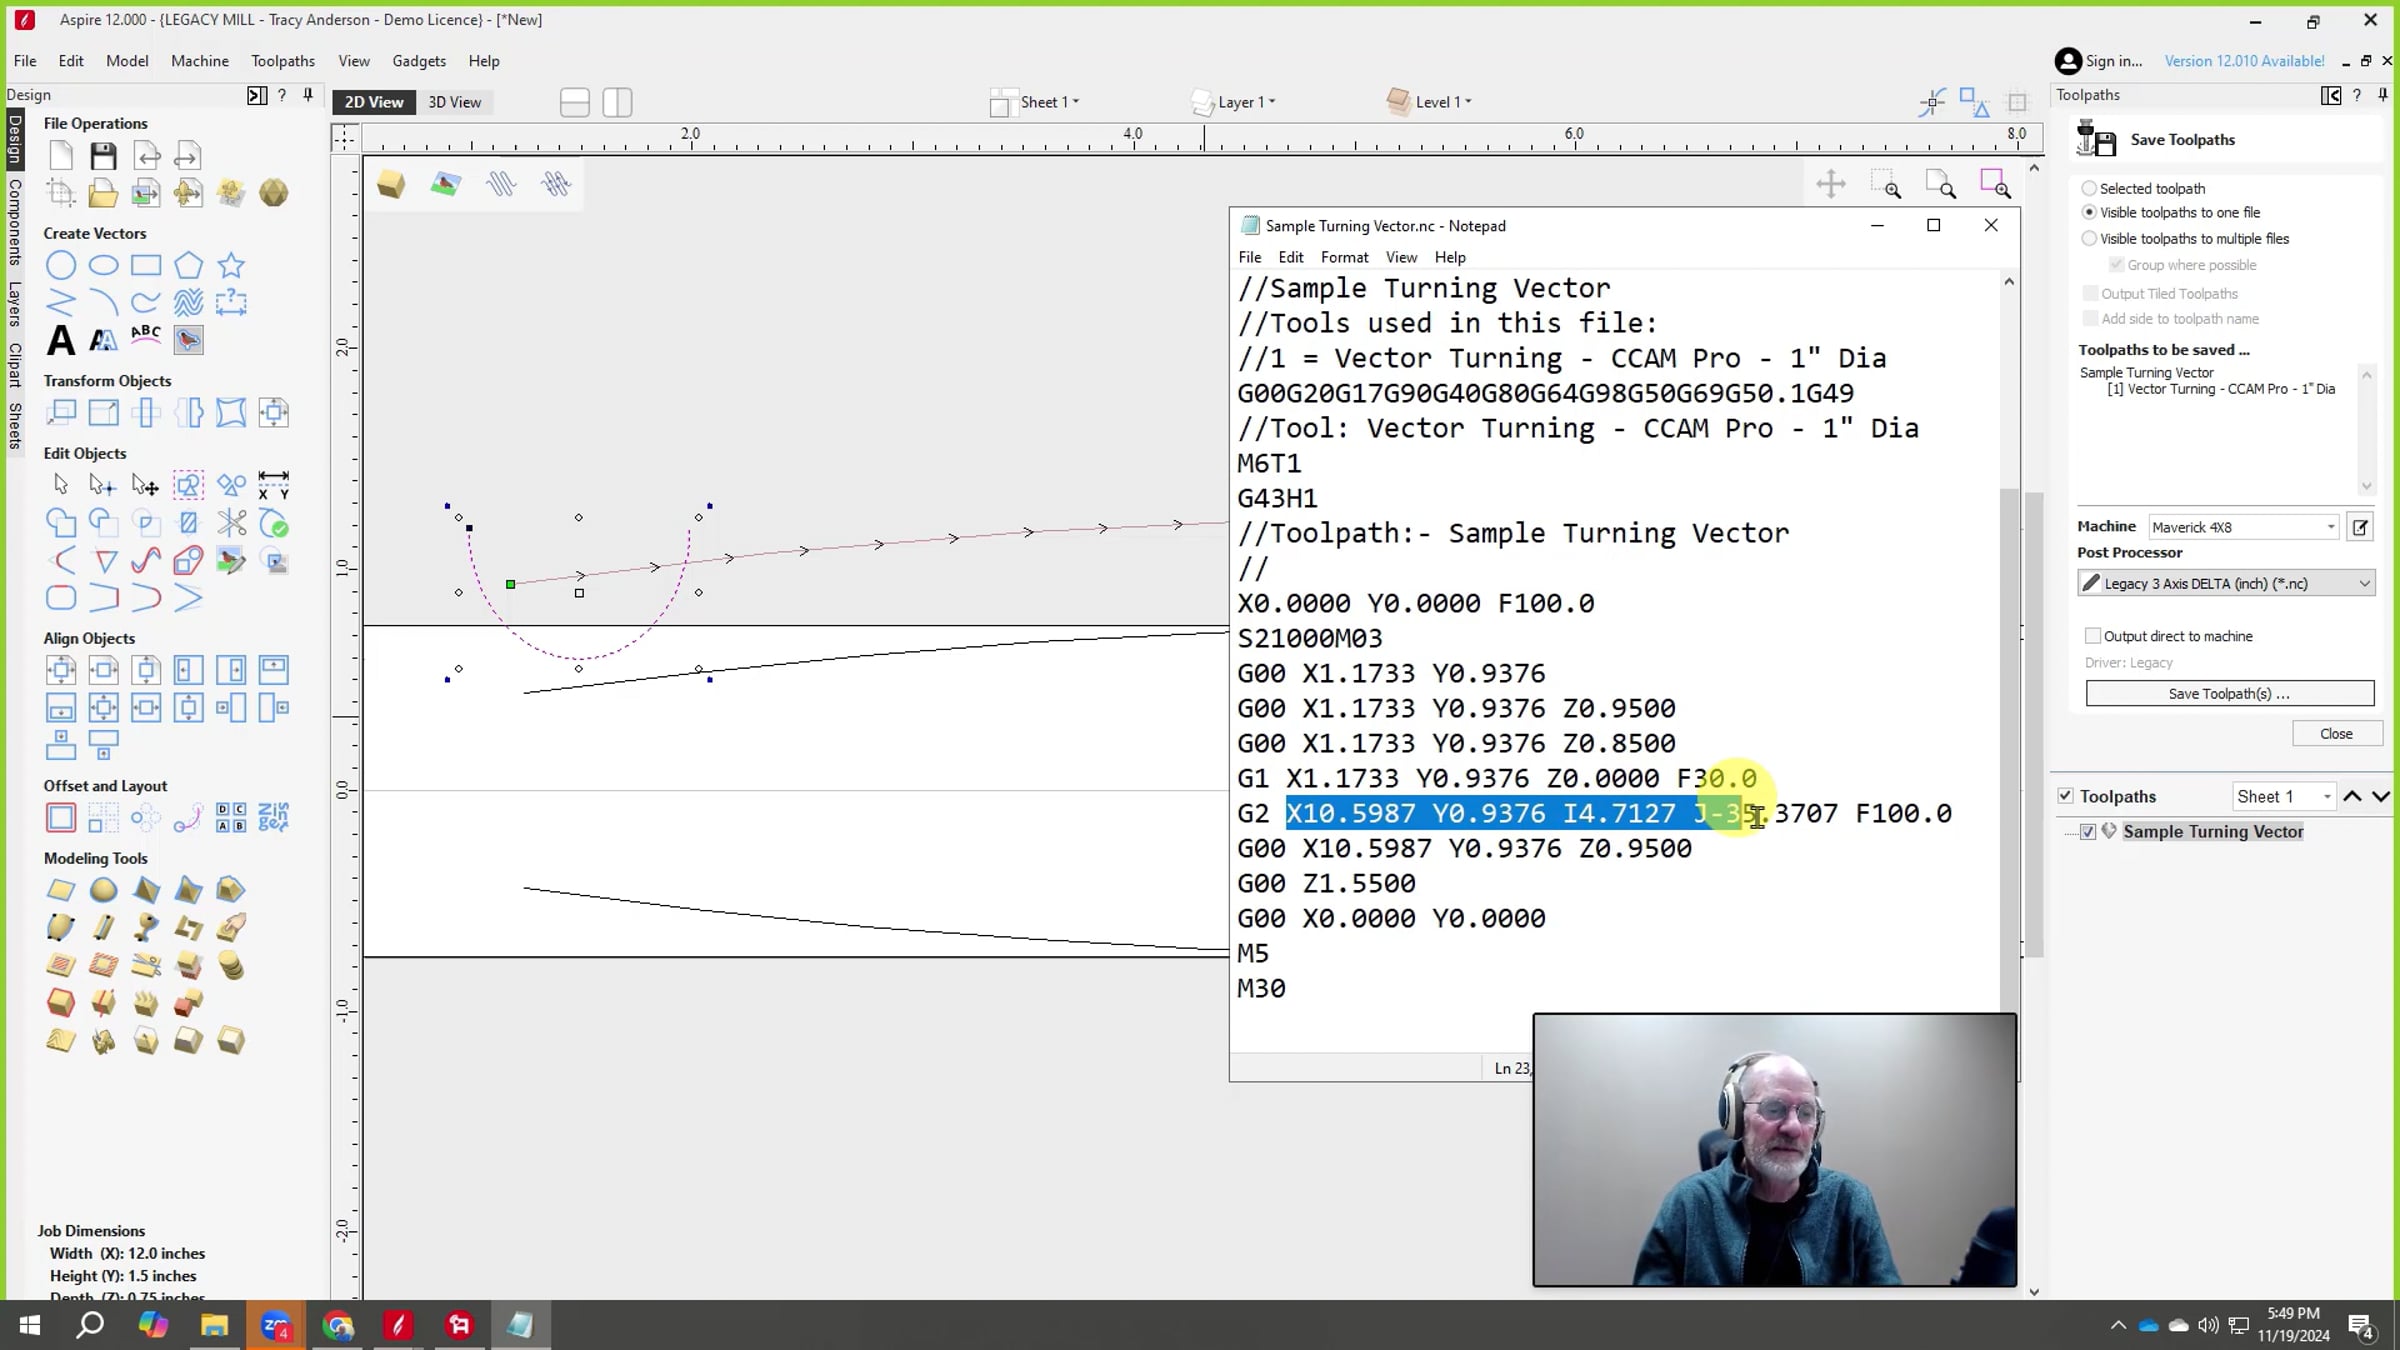Open the Insert Clipart bird tool

(x=188, y=340)
